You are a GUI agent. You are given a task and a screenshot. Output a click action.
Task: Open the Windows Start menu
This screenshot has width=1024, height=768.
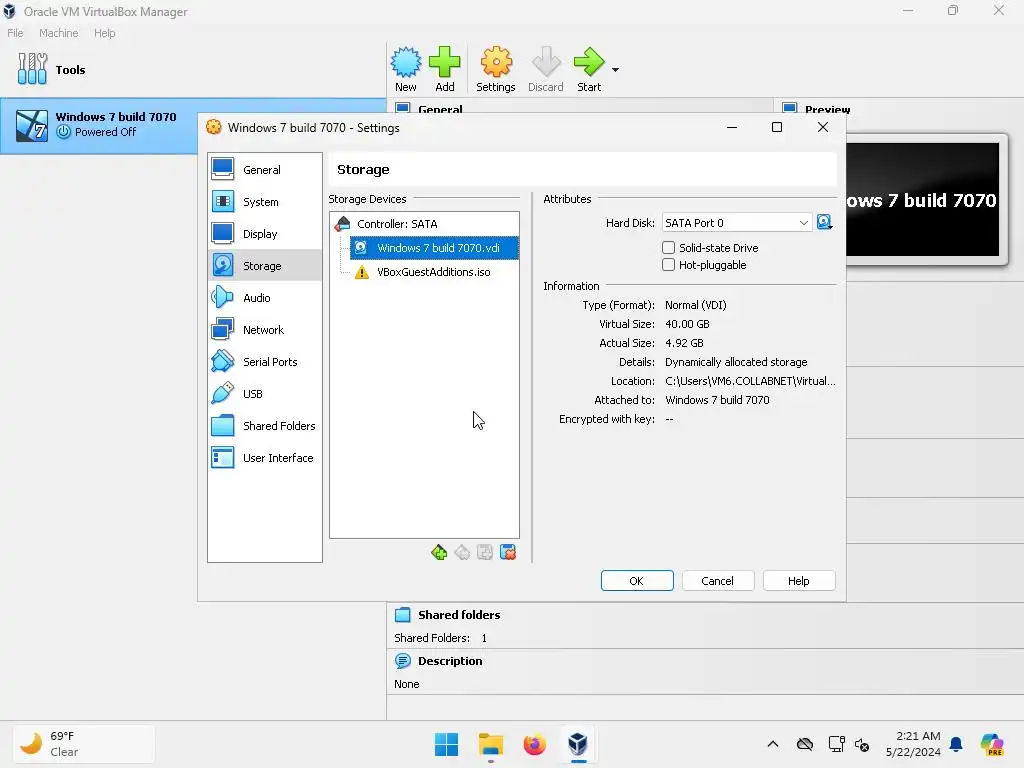[447, 744]
